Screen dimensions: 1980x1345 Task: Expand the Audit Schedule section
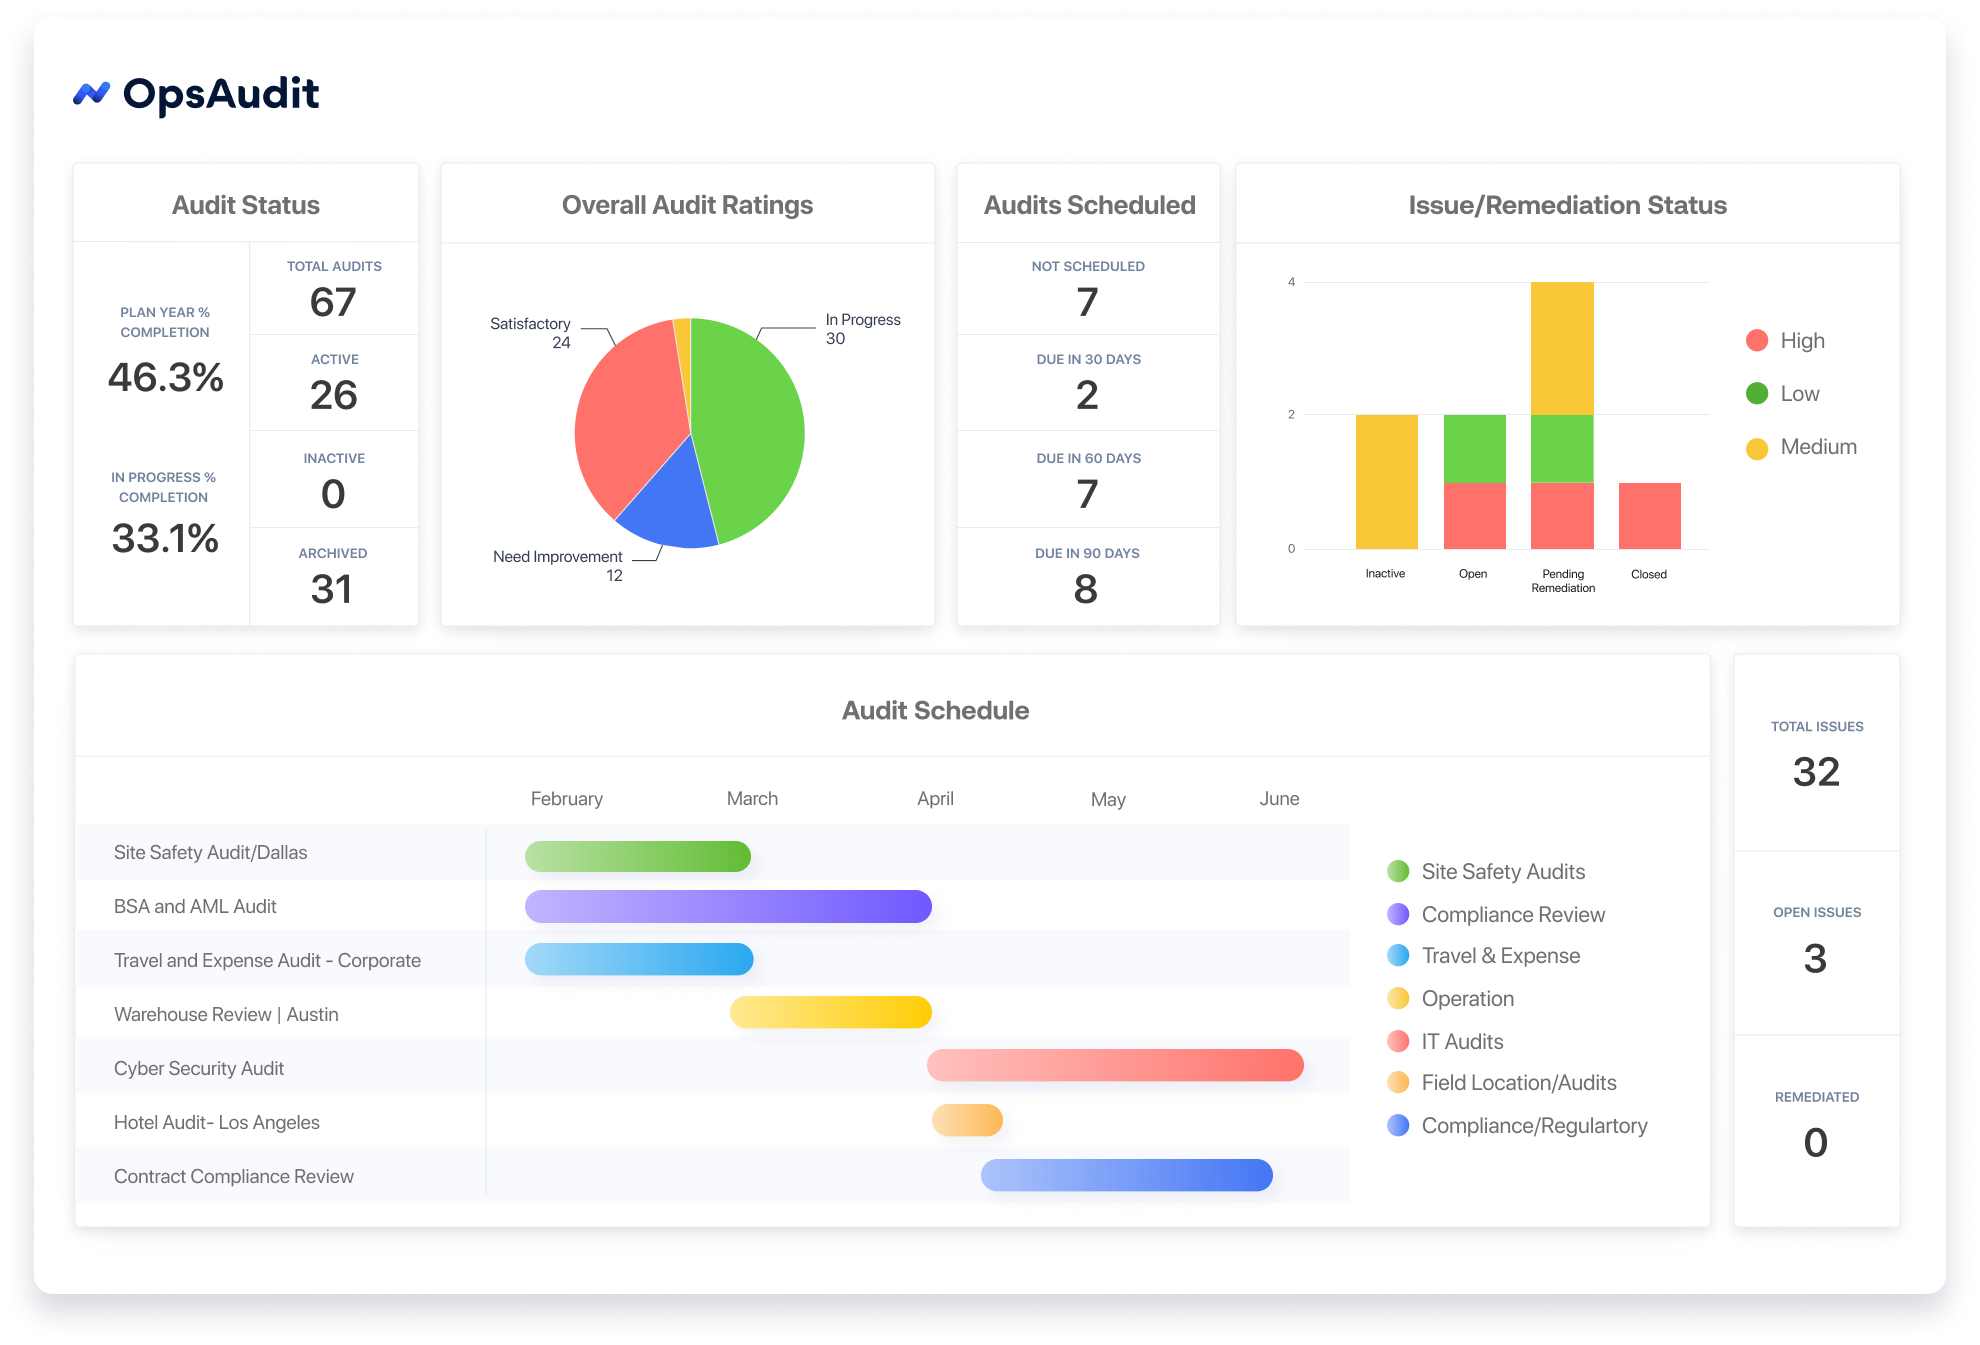coord(935,710)
